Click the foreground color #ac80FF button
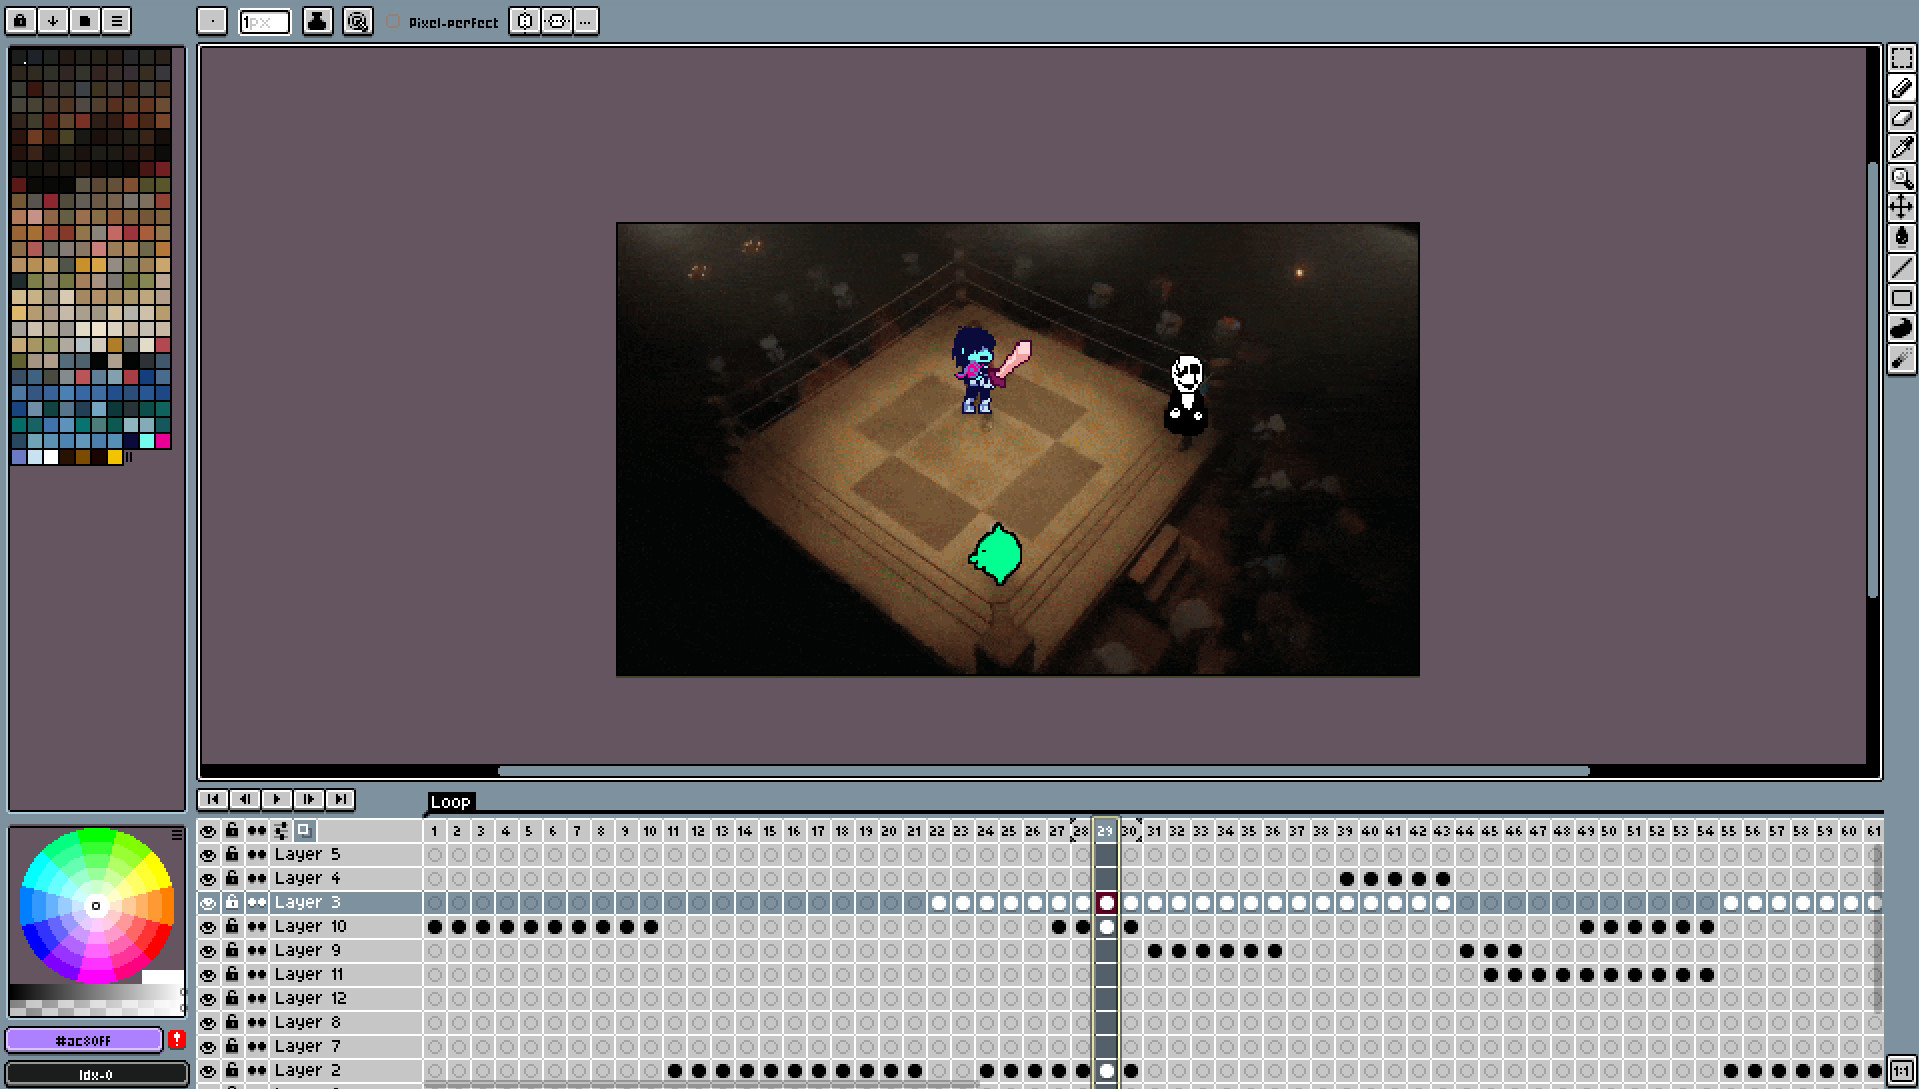1919x1089 pixels. tap(84, 1040)
